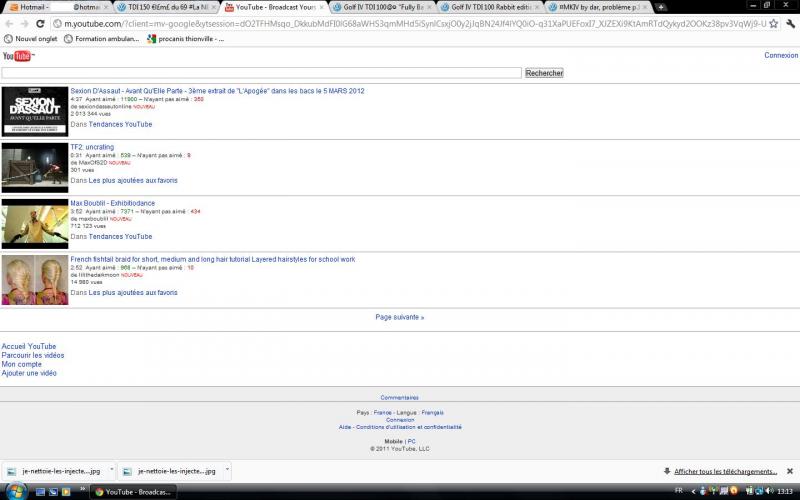800x500 pixels.
Task: Click the download arrow icon beside Afficher tous
Action: pos(666,471)
